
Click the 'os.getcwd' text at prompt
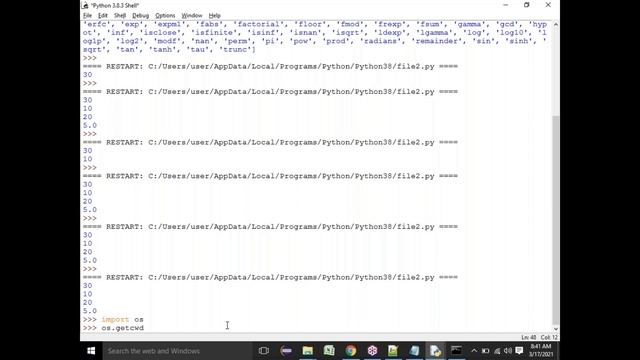[x=122, y=328]
